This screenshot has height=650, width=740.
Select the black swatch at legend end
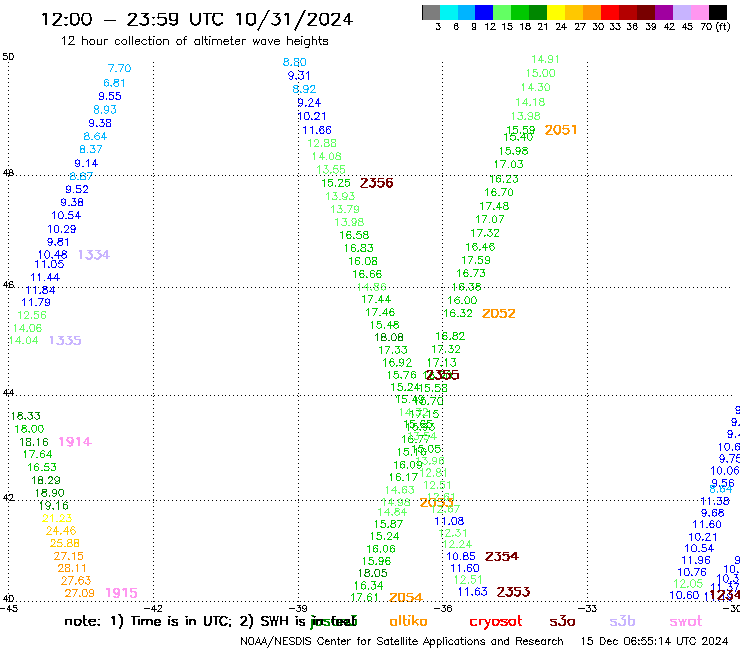point(718,12)
